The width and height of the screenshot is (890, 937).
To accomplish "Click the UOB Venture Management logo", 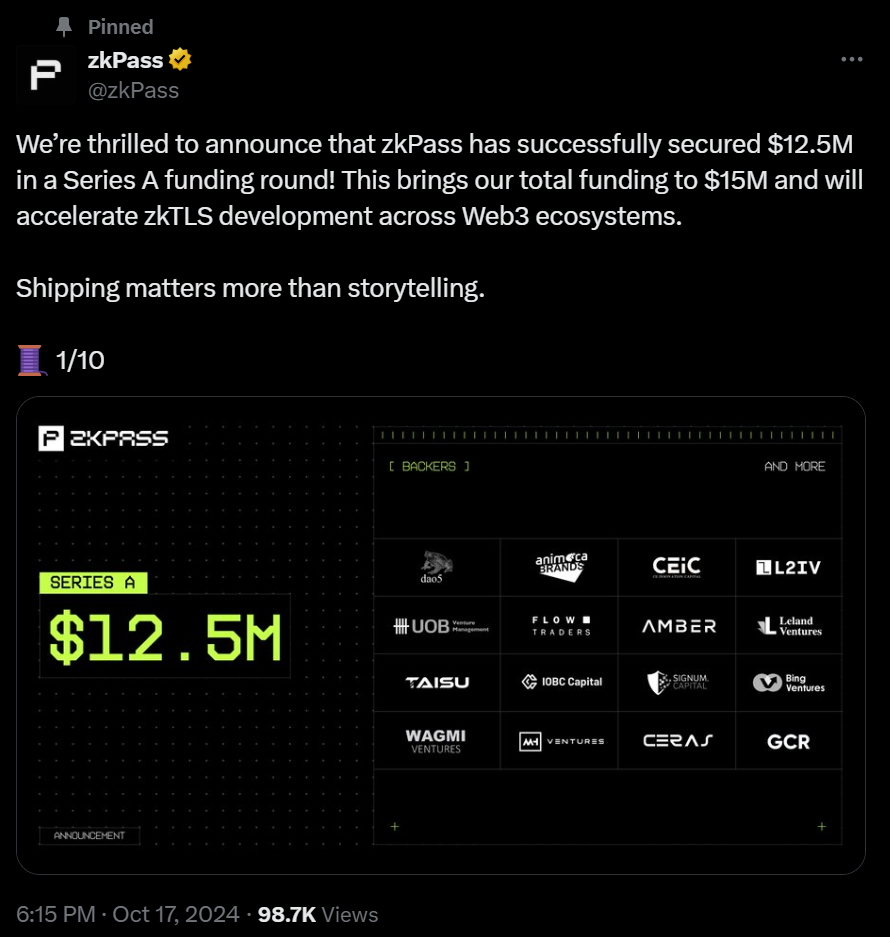I will click(x=441, y=626).
